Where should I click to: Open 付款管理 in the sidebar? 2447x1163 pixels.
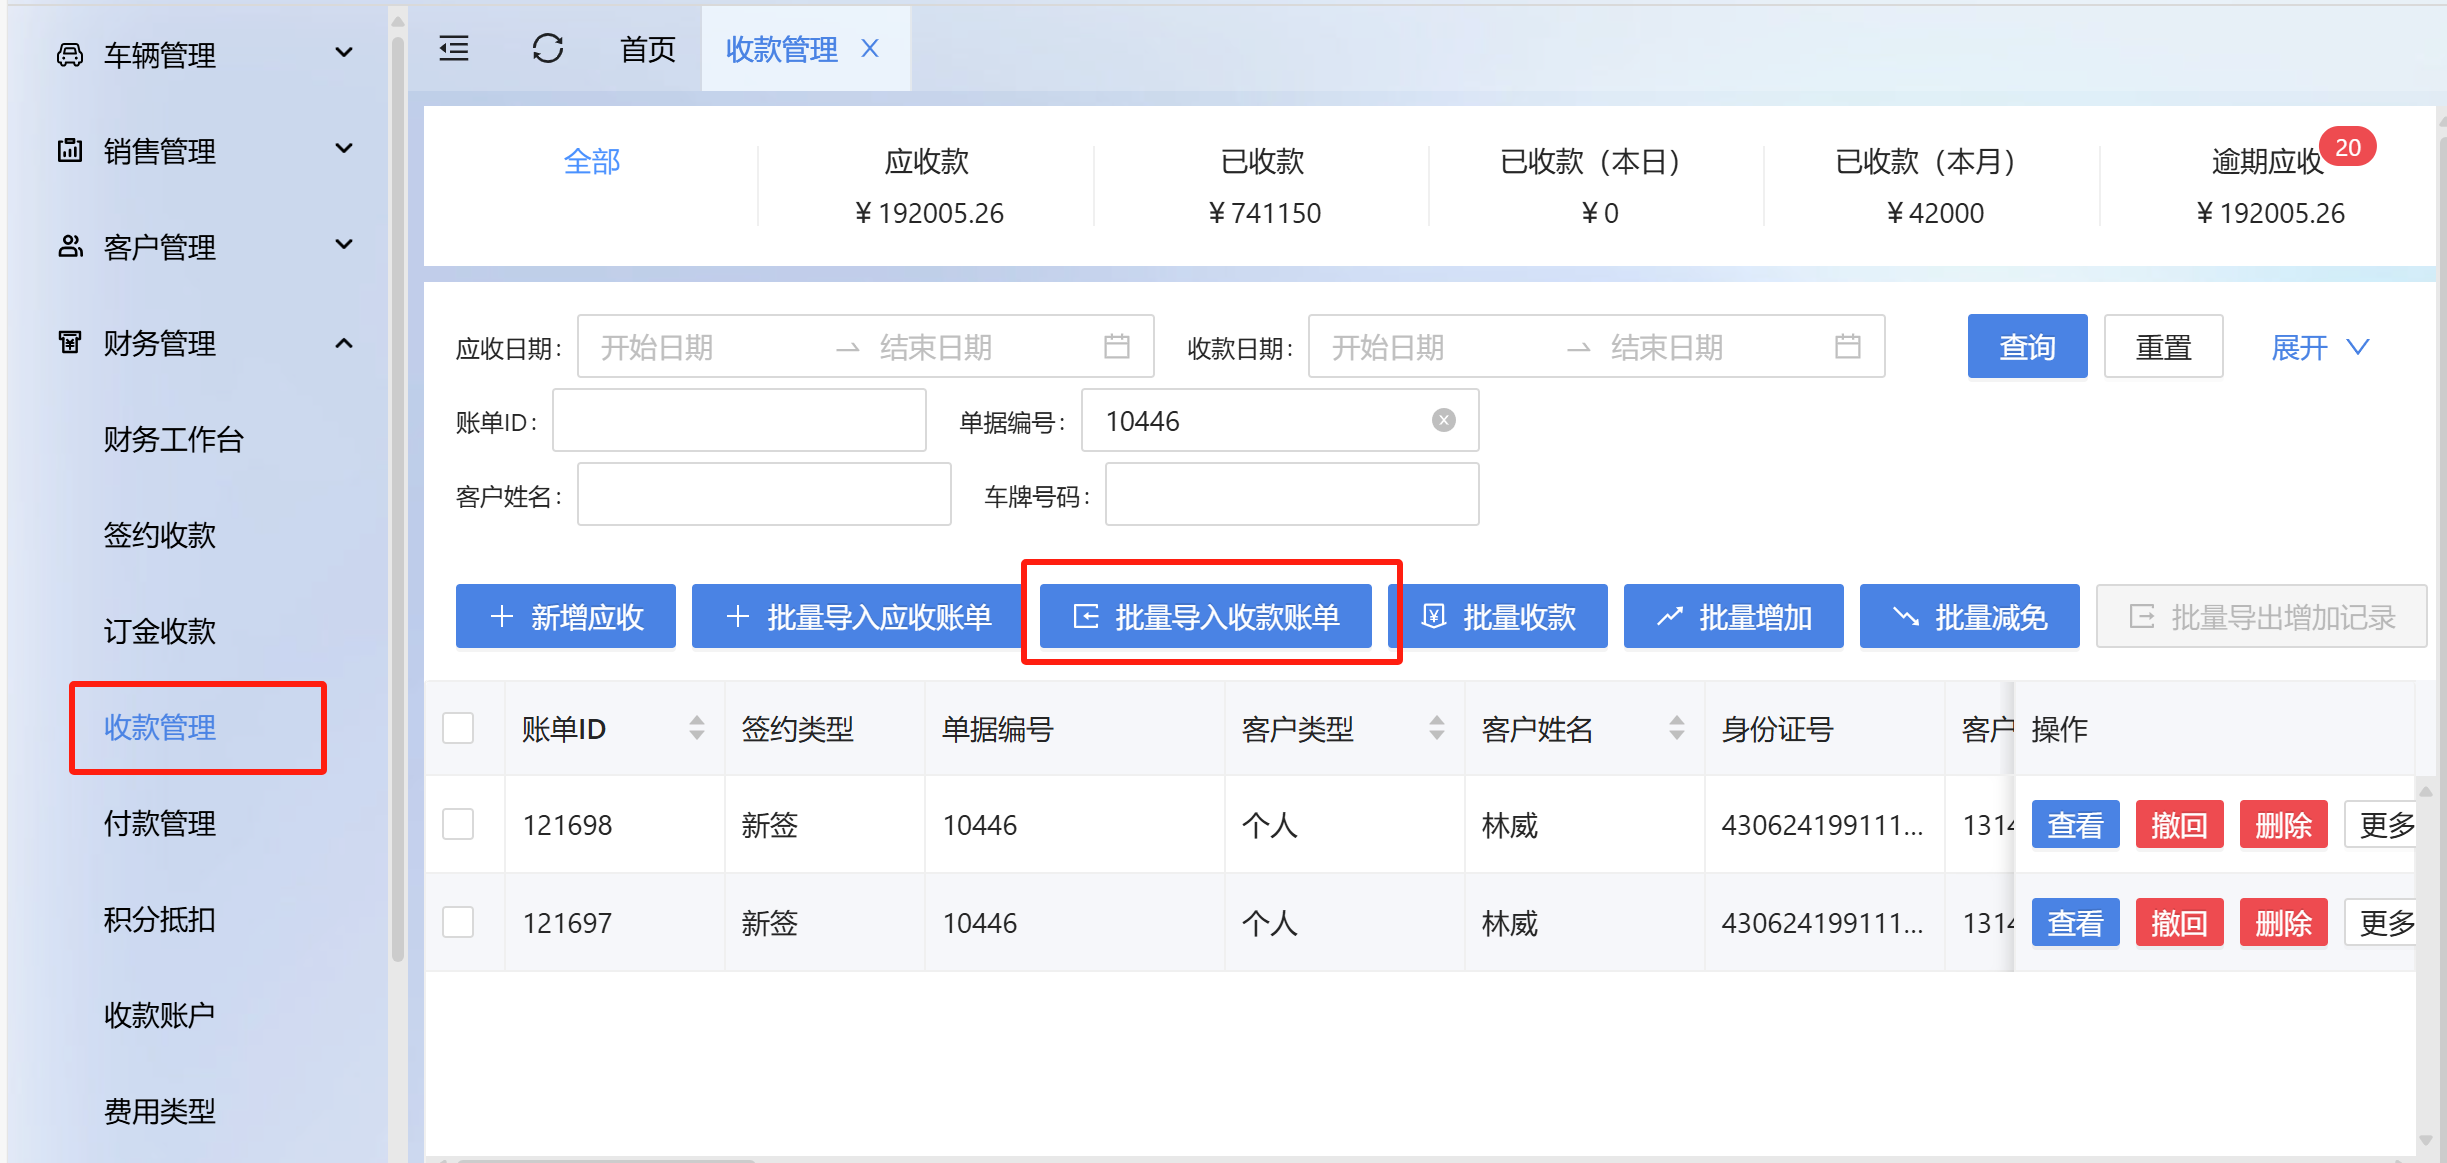point(160,823)
